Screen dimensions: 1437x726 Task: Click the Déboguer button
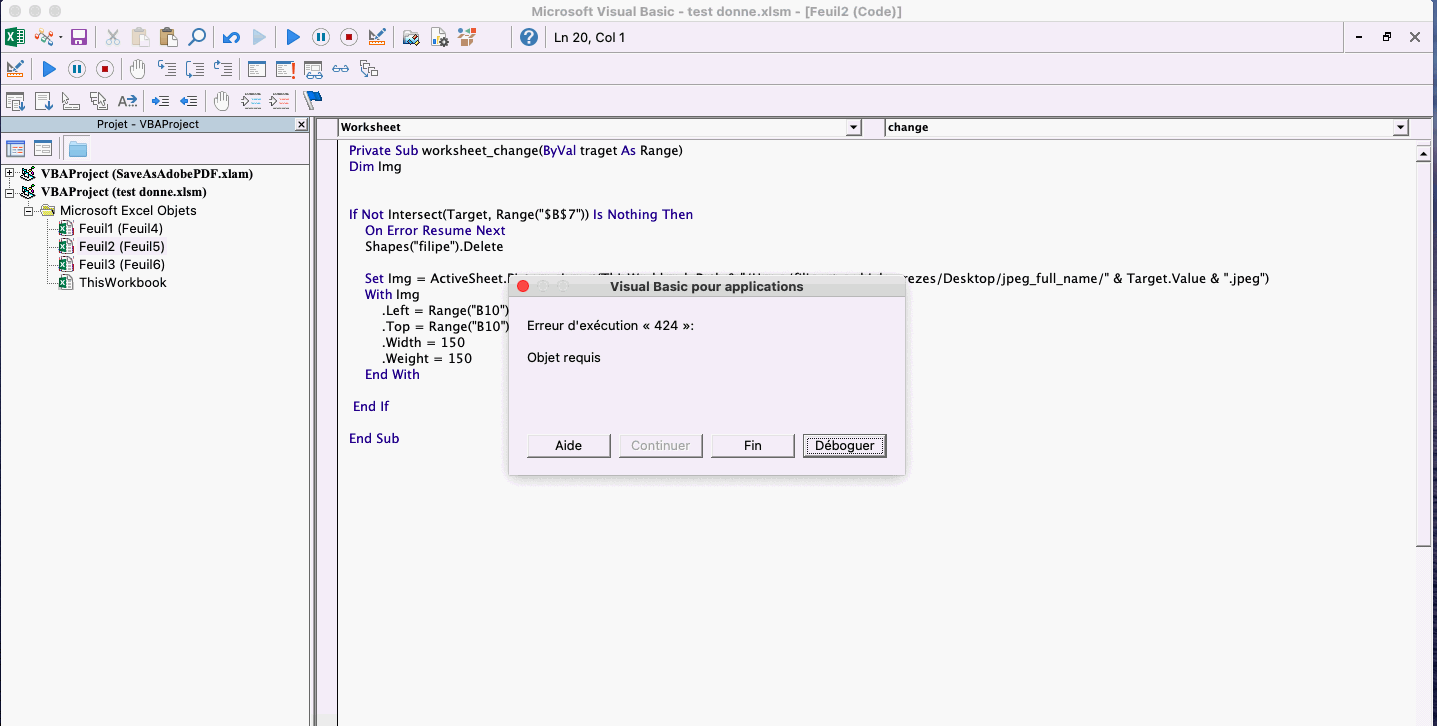coord(845,446)
